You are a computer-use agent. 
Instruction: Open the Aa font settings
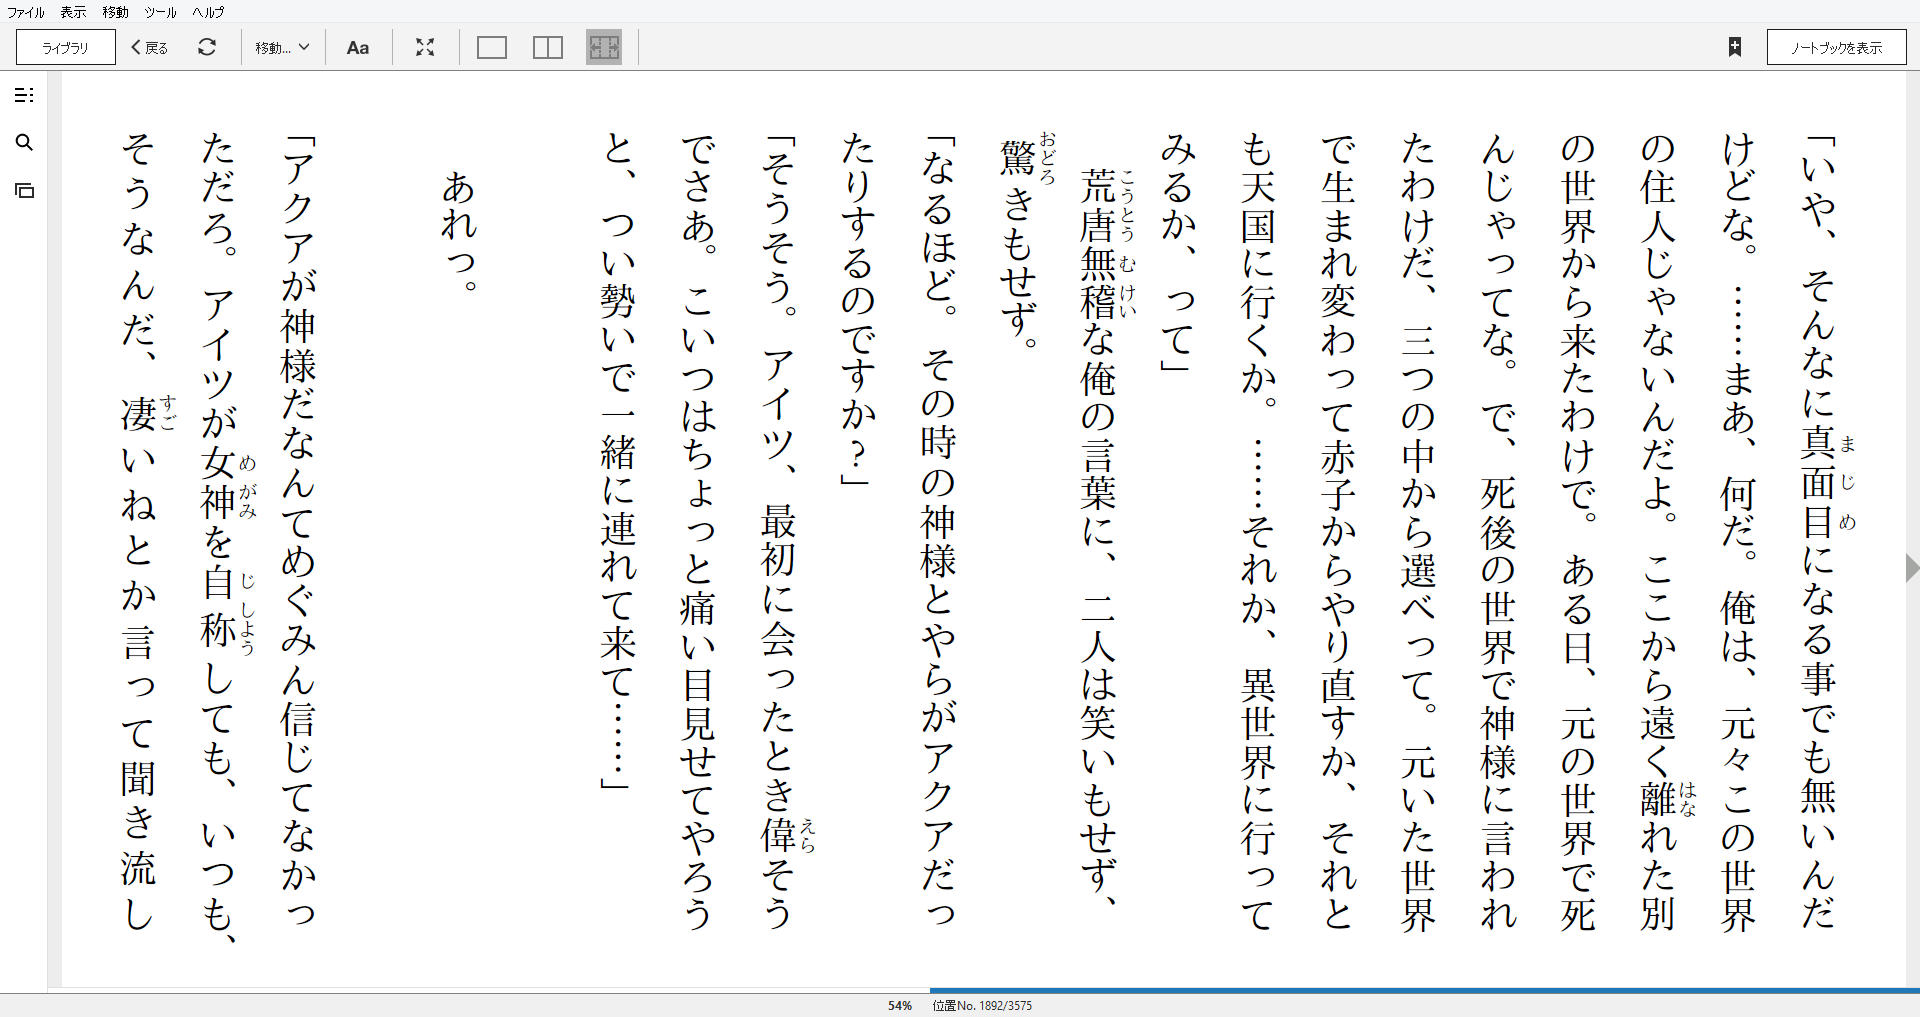click(x=358, y=47)
